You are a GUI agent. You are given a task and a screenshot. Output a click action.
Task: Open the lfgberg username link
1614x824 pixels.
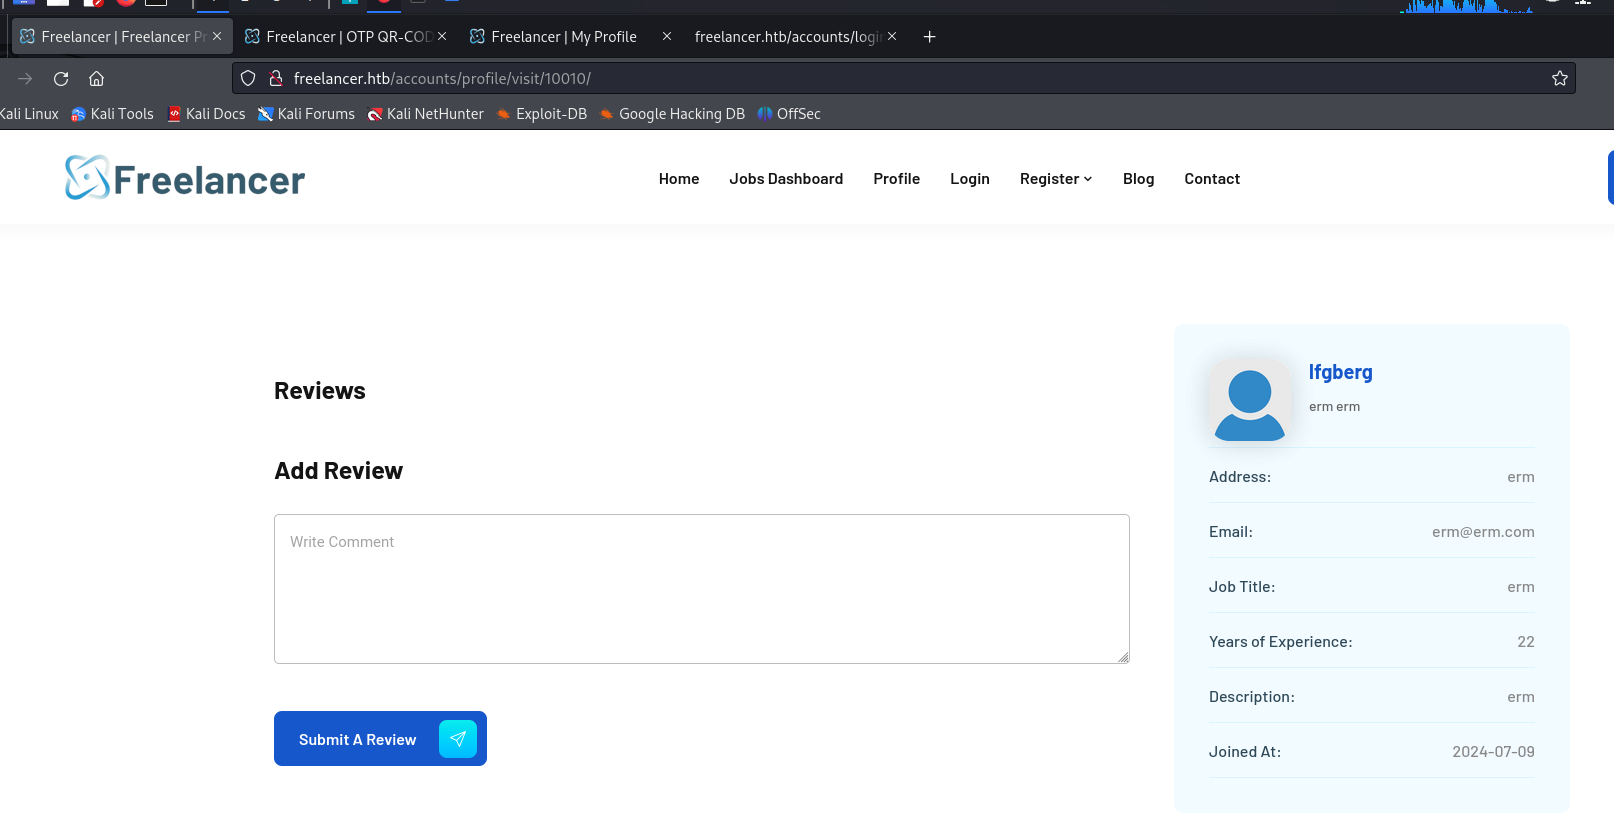1340,372
